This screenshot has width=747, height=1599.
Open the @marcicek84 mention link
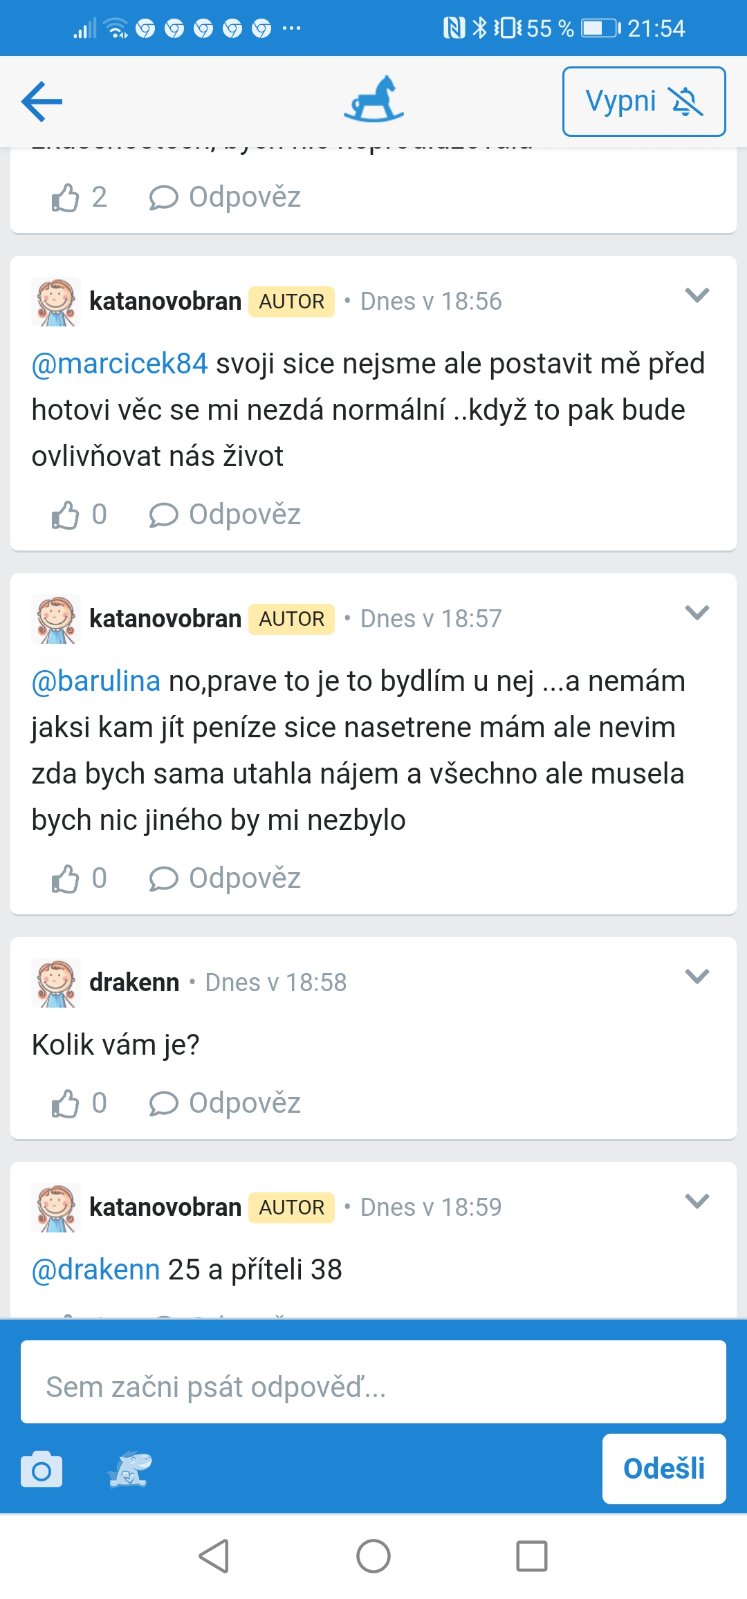[120, 364]
